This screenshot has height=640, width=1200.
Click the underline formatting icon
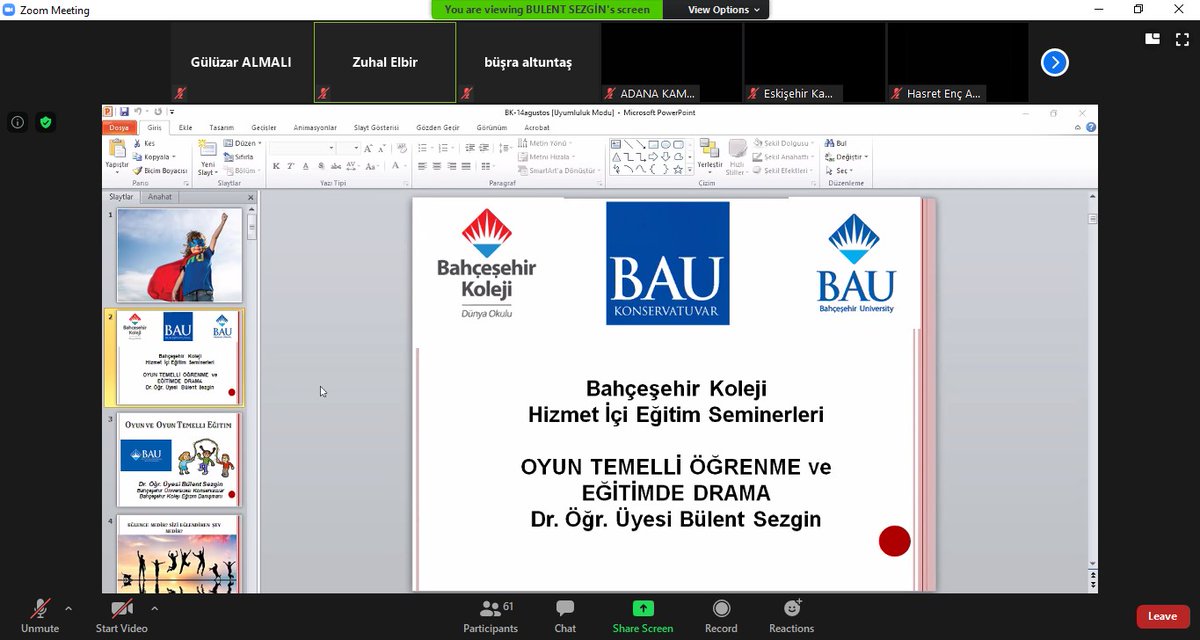[x=306, y=166]
